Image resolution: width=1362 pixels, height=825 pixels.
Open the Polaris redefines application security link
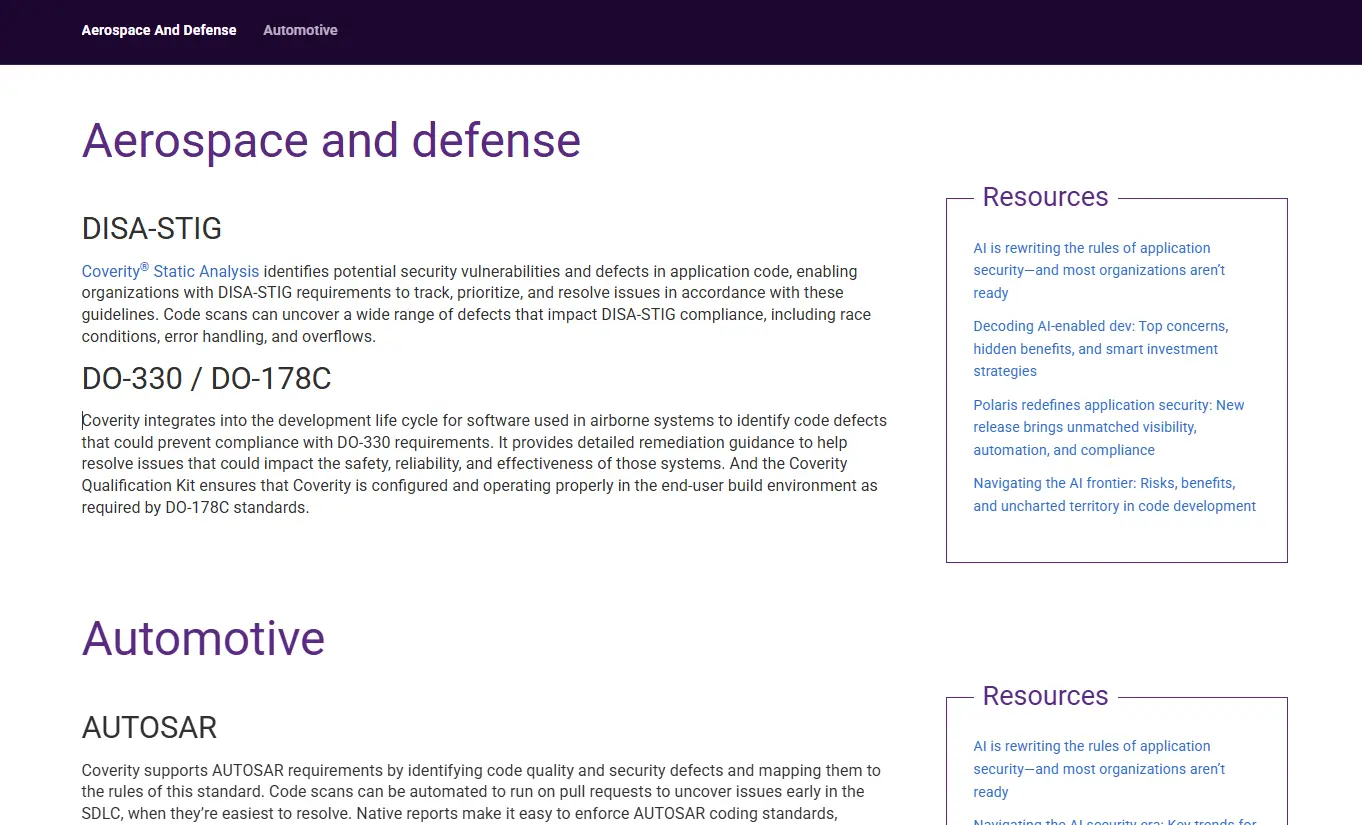coord(1109,427)
